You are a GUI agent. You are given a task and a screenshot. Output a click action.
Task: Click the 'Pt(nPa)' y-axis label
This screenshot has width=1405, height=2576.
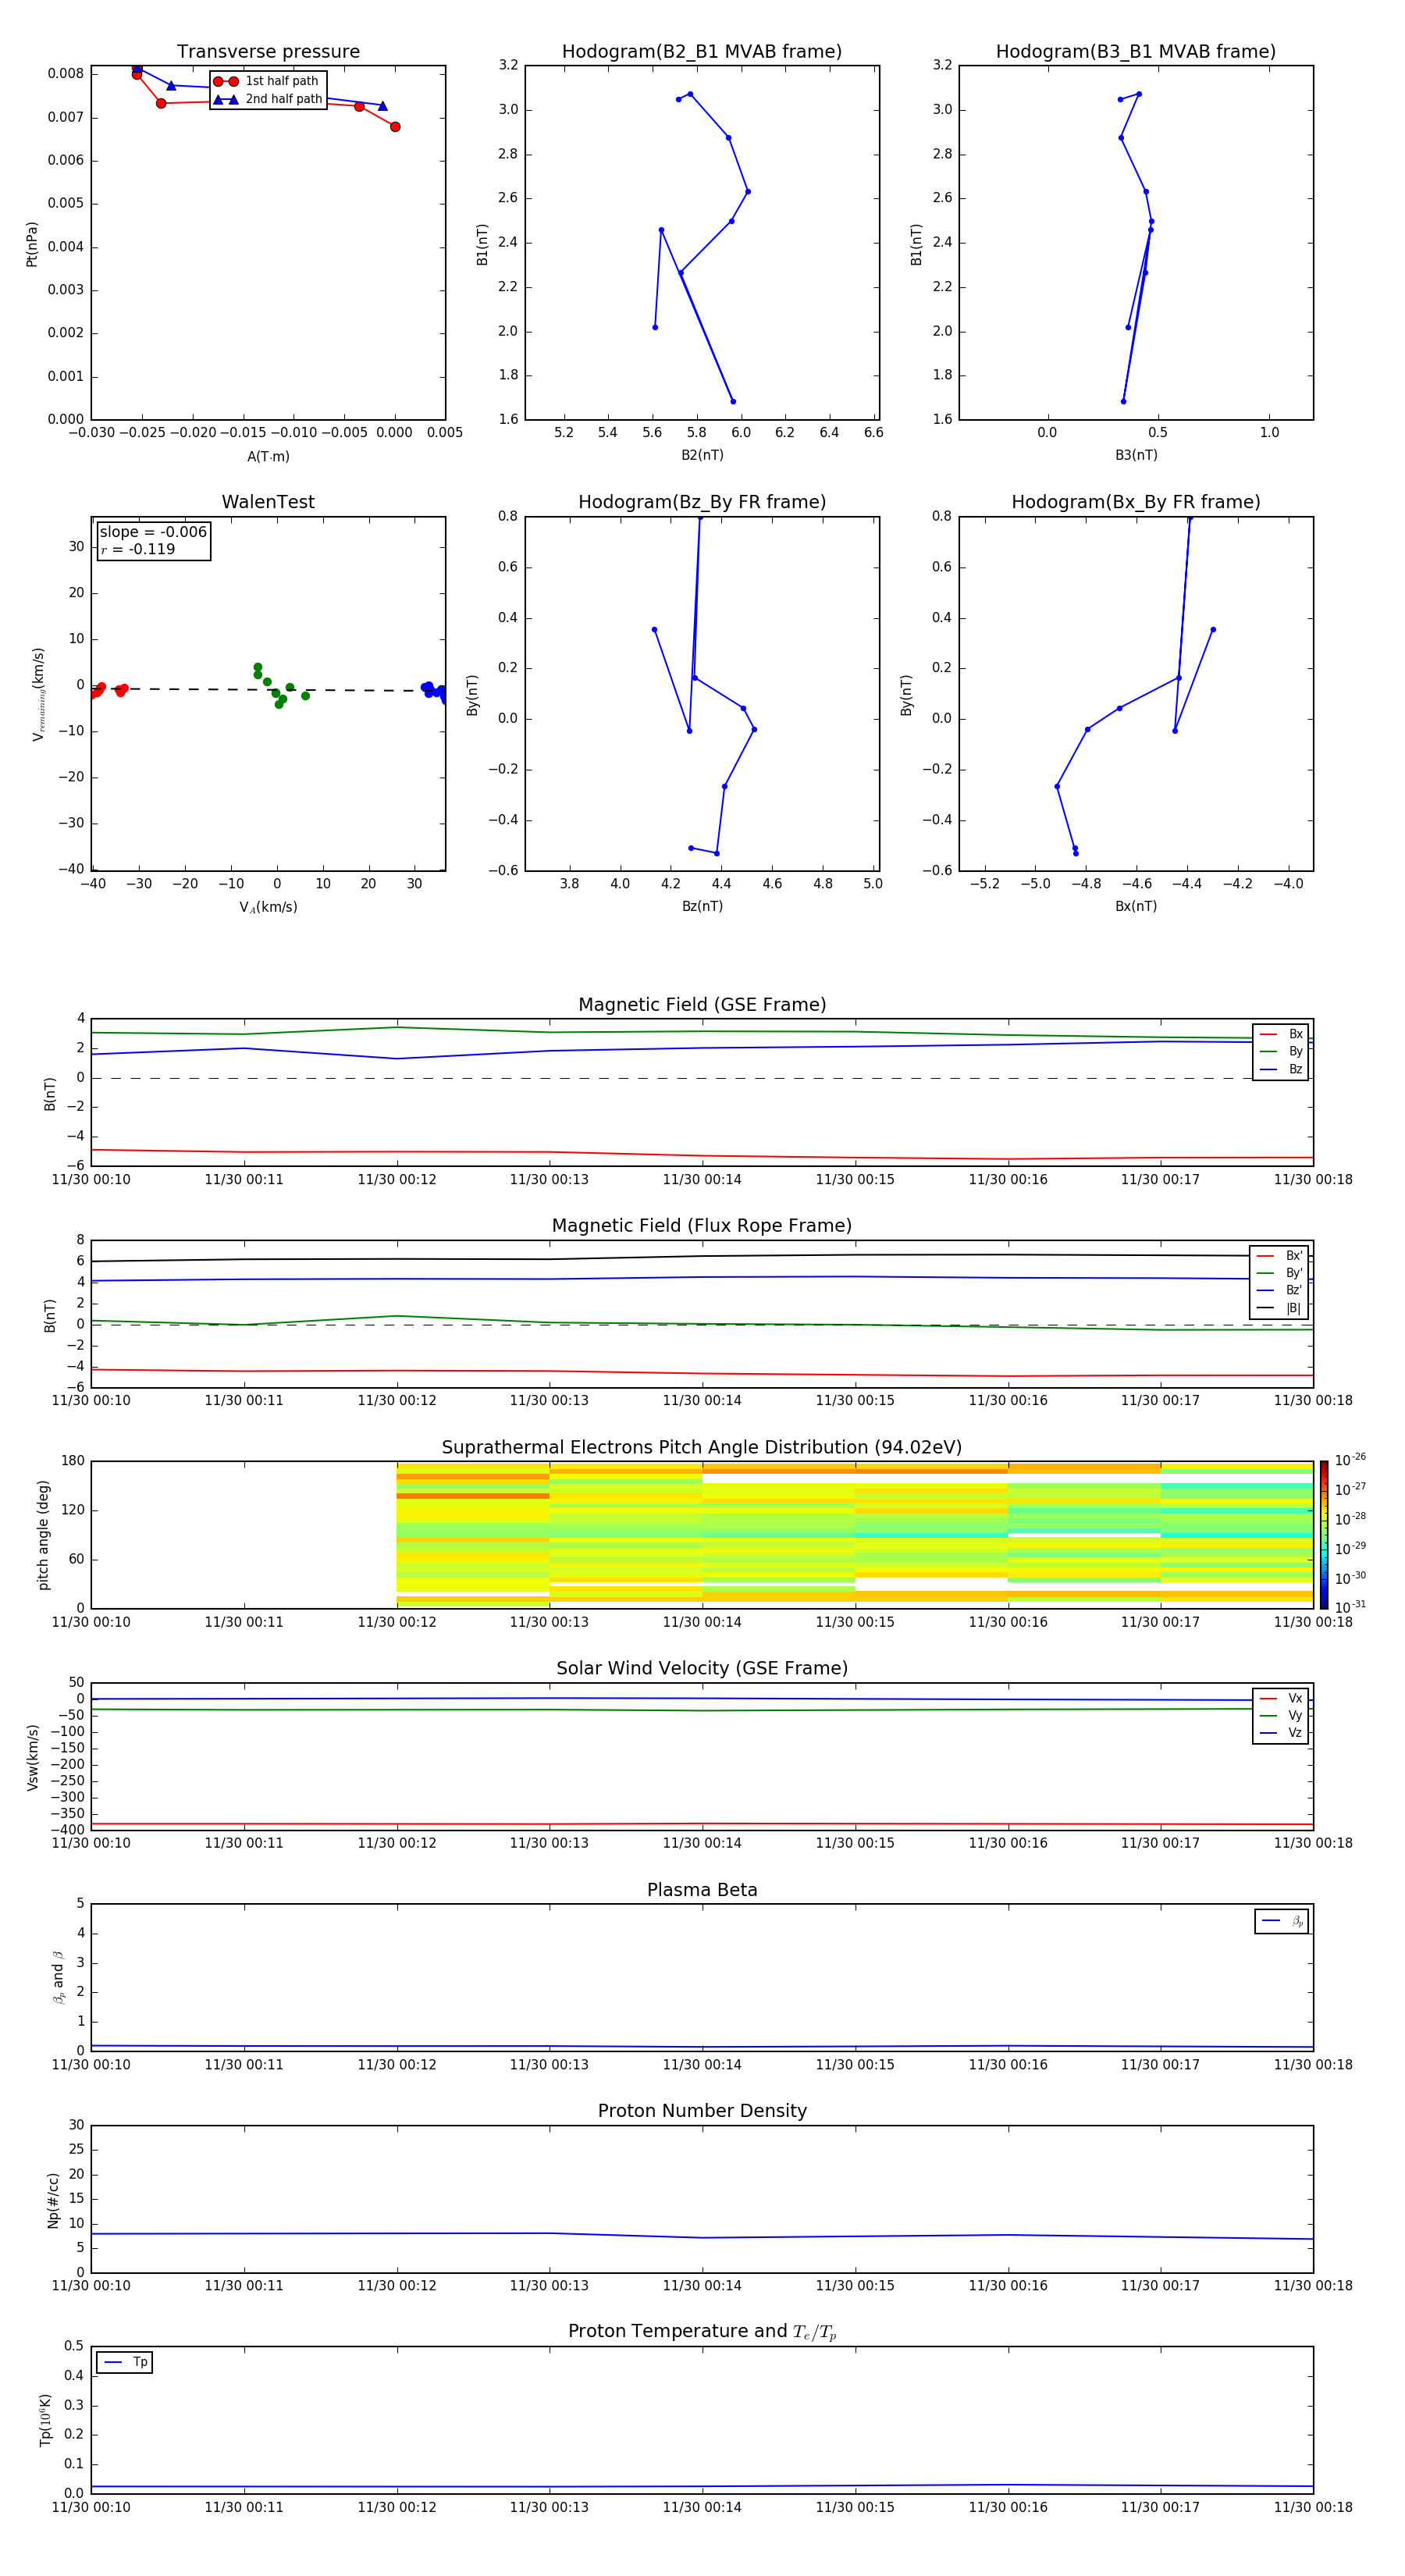pos(32,244)
